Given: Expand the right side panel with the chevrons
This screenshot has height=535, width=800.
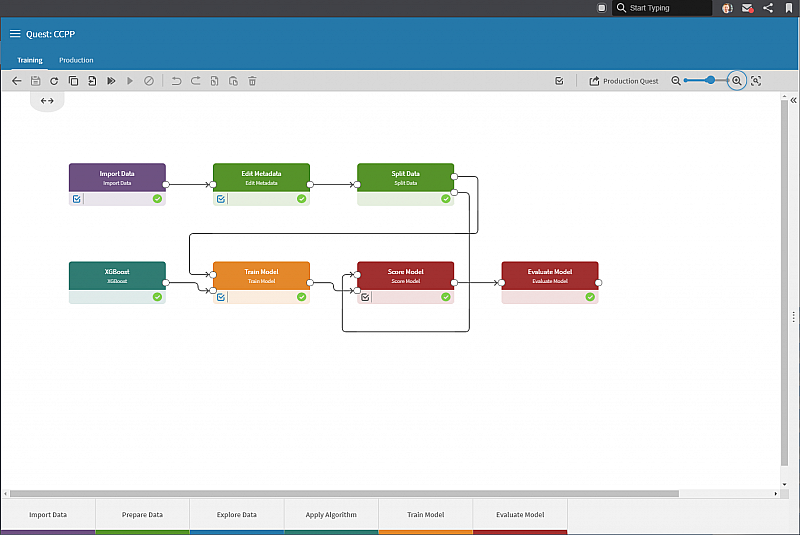Looking at the screenshot, I should tap(793, 100).
